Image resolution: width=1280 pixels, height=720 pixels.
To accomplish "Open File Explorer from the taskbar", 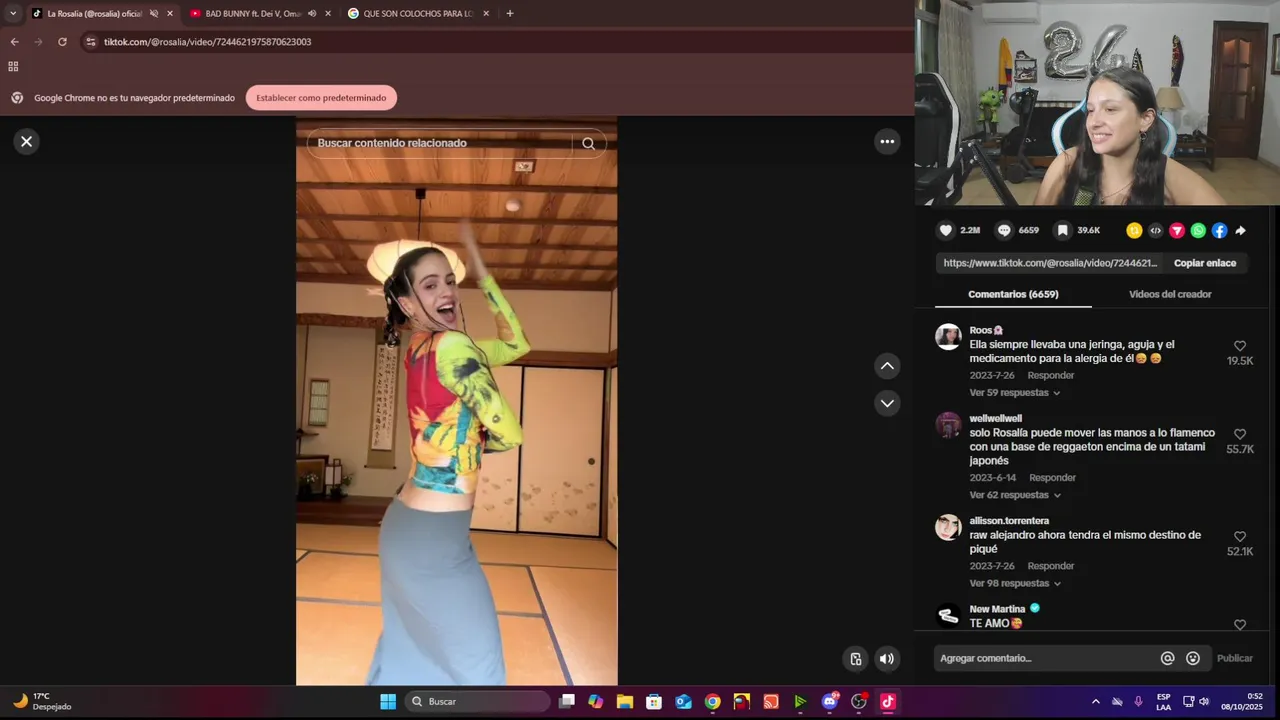I will pyautogui.click(x=624, y=701).
